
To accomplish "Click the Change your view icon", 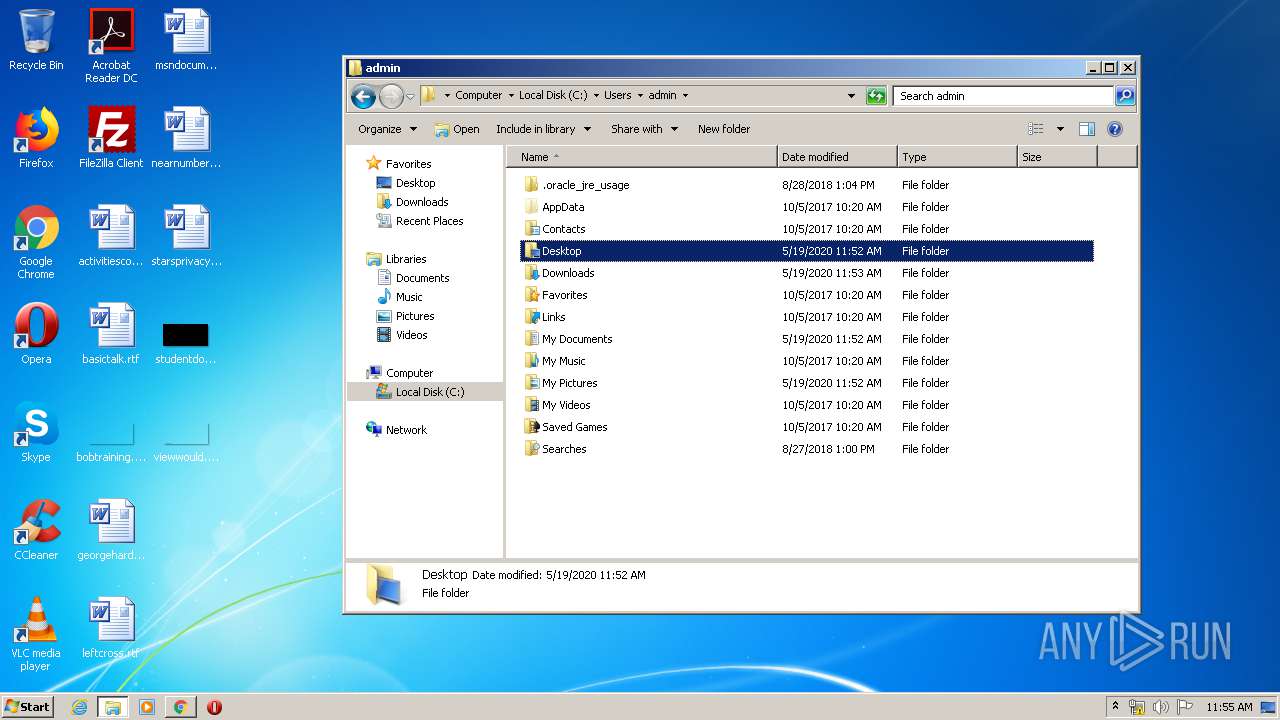I will (1036, 129).
